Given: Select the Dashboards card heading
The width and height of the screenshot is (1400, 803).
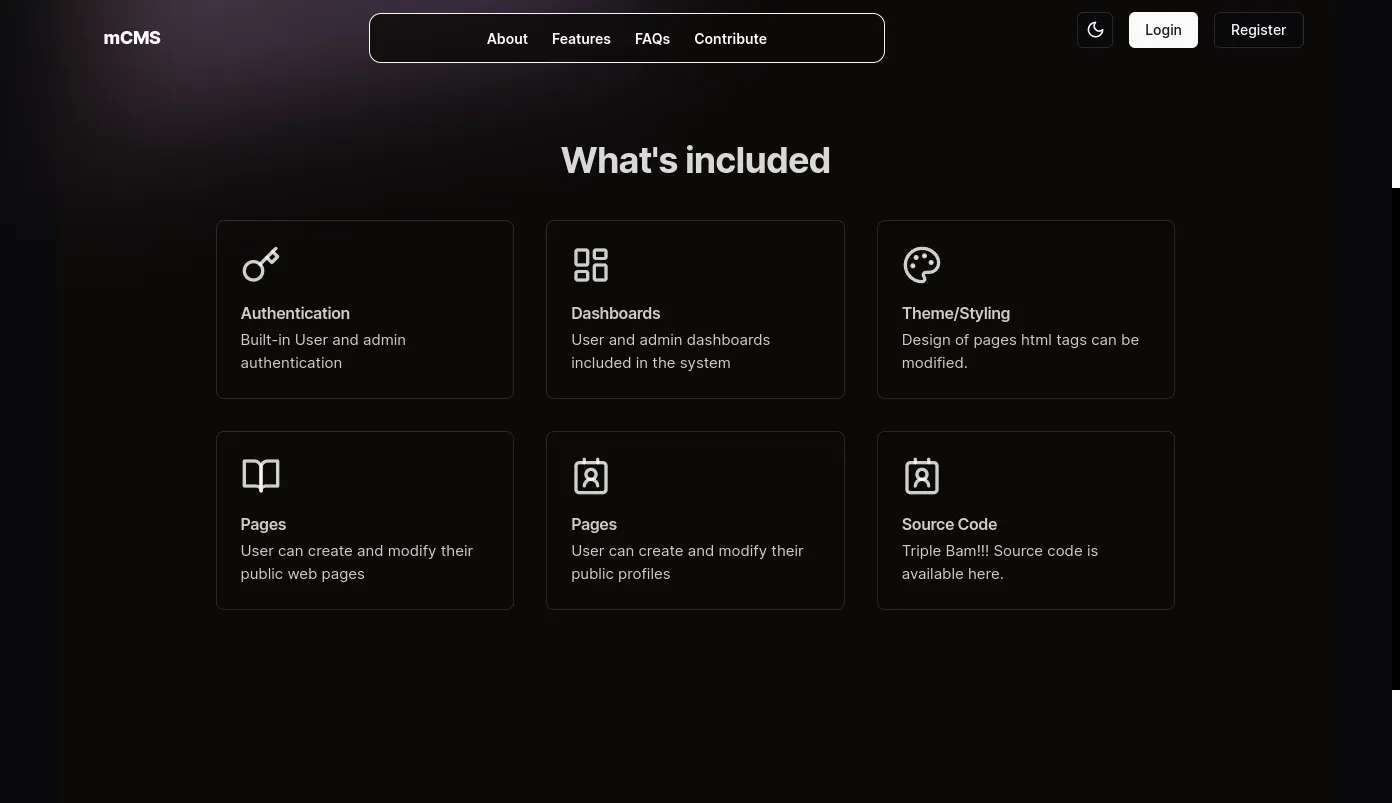Looking at the screenshot, I should click(615, 313).
